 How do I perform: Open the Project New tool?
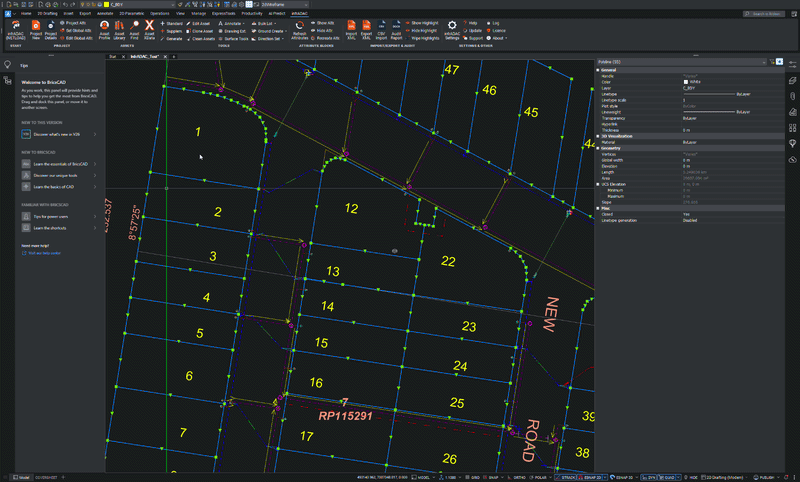(x=36, y=30)
